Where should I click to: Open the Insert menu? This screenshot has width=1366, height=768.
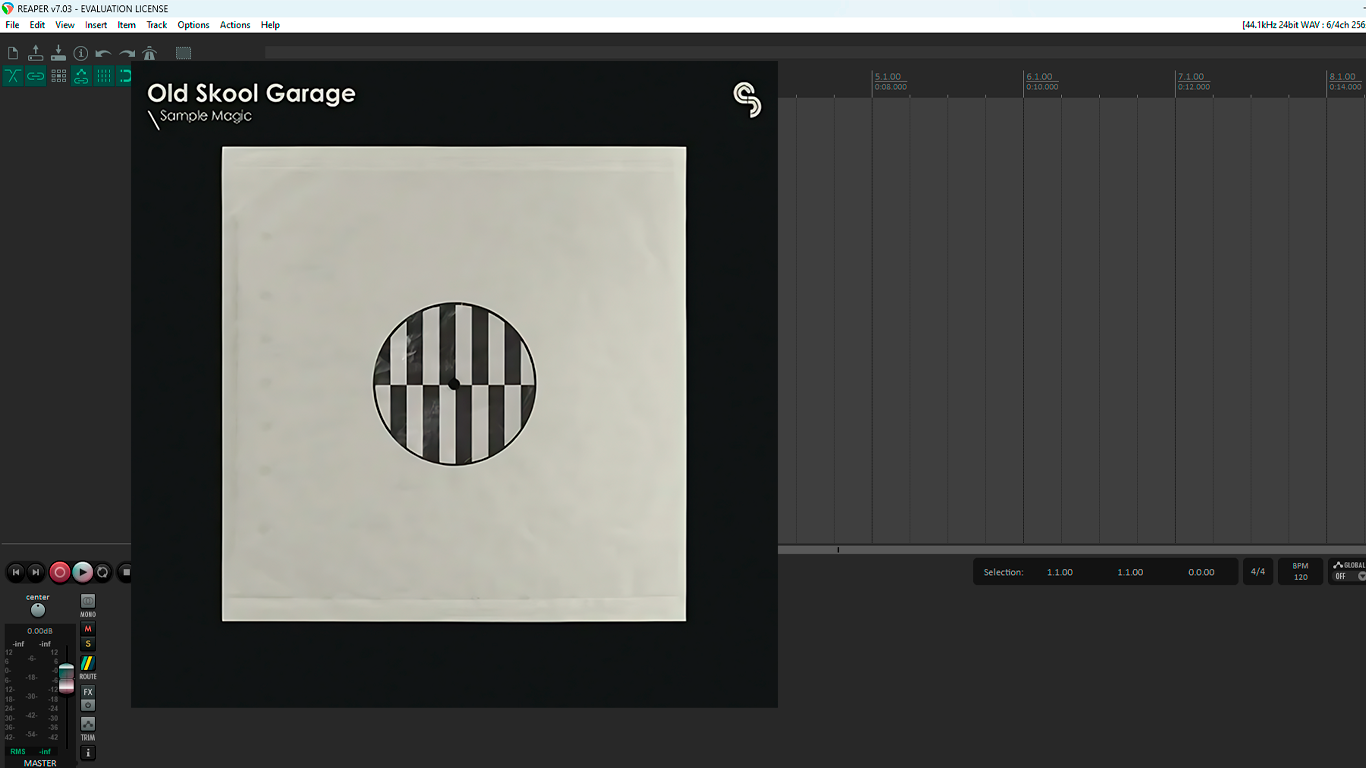point(96,25)
